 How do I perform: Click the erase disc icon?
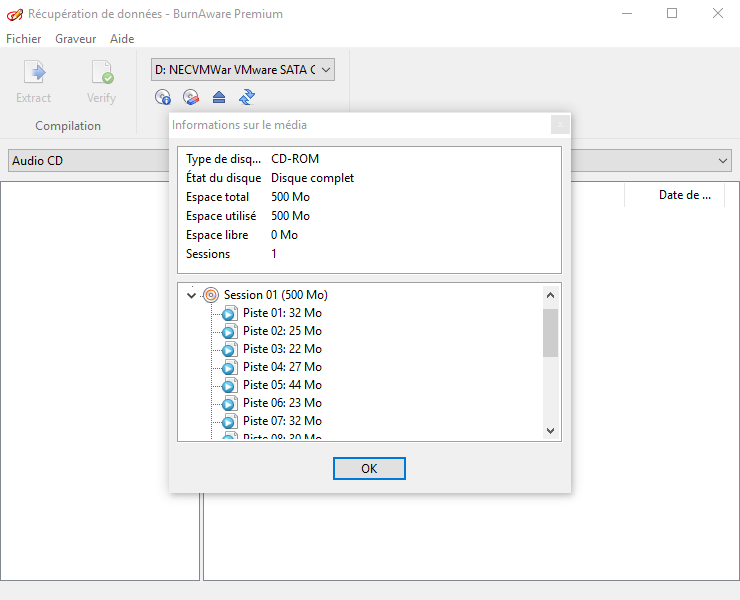point(191,97)
